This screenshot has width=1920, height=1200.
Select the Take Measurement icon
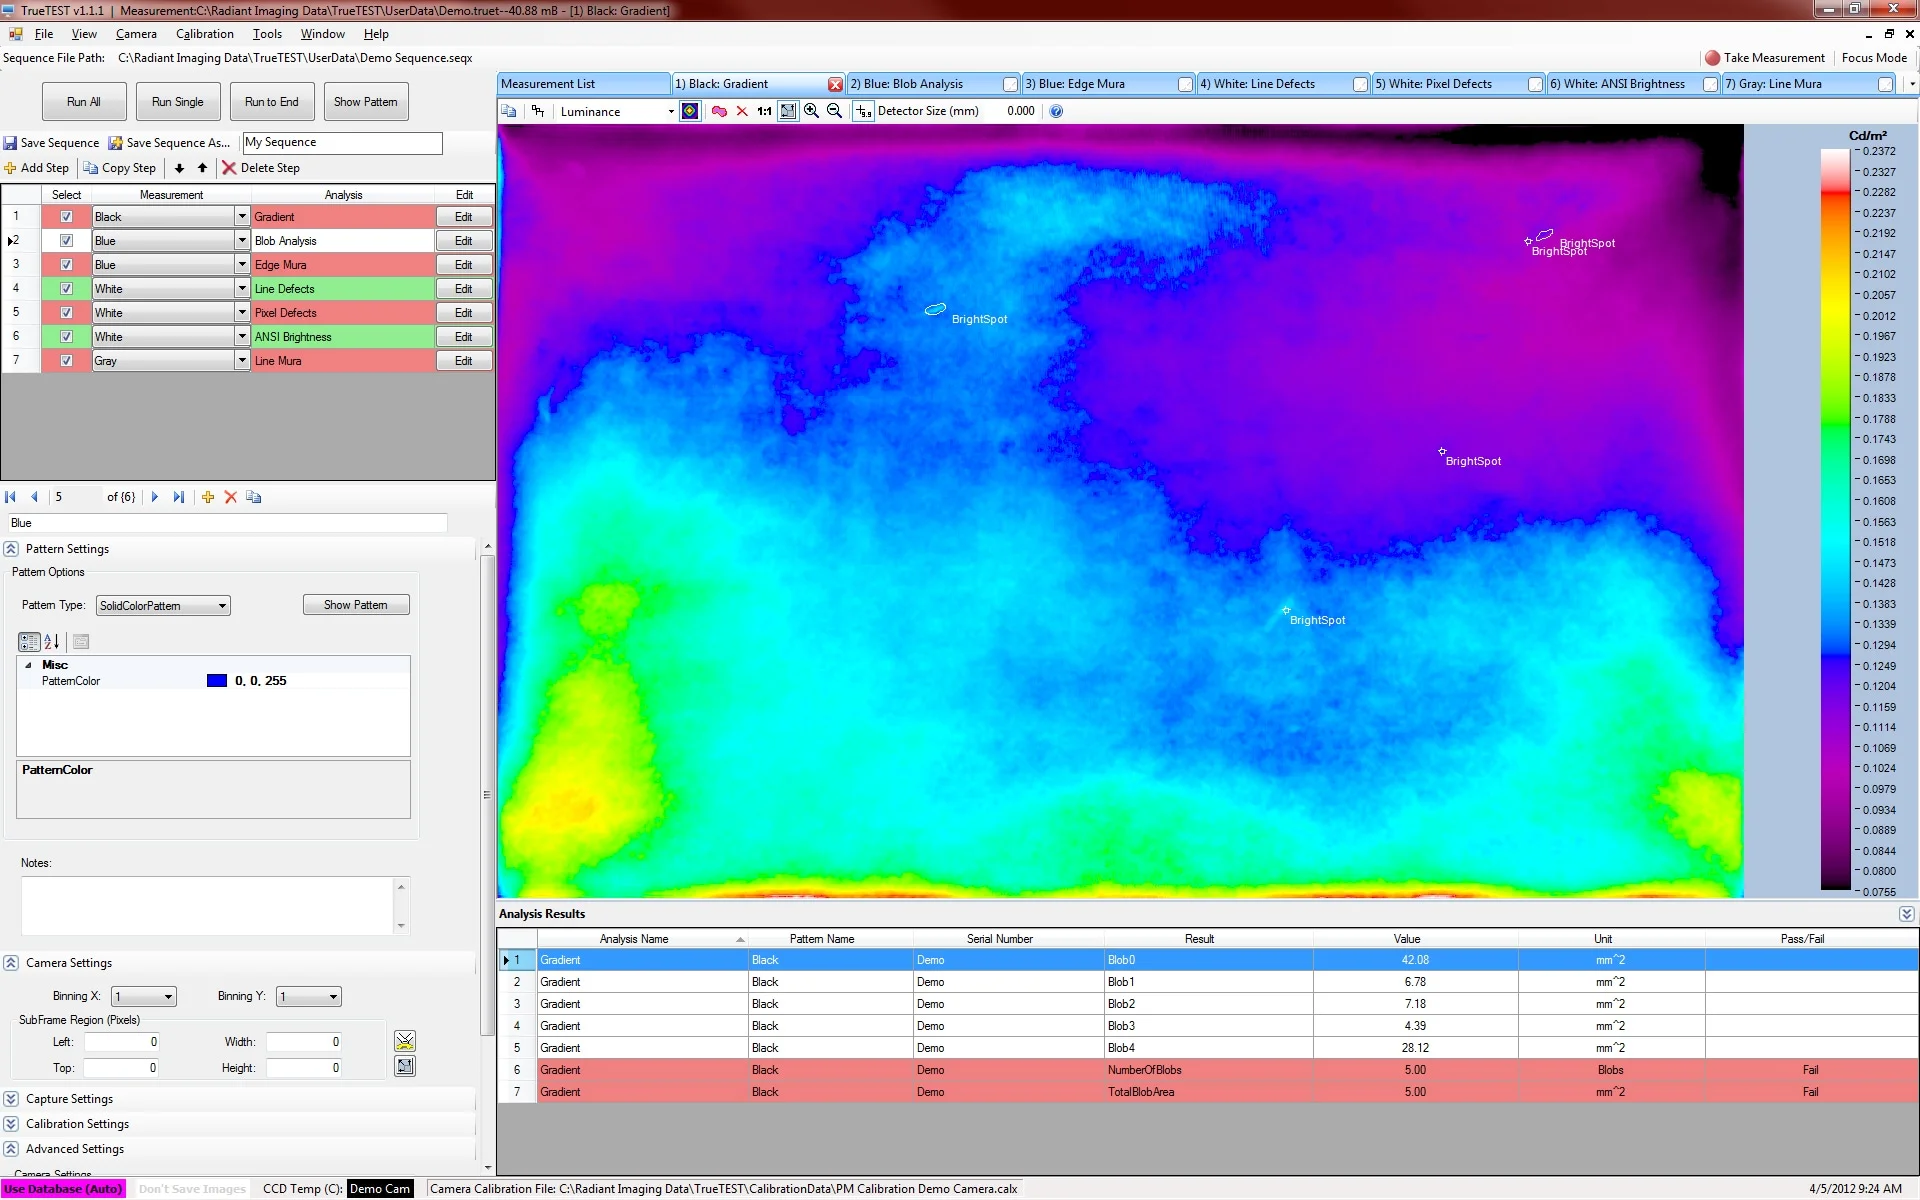point(1712,58)
